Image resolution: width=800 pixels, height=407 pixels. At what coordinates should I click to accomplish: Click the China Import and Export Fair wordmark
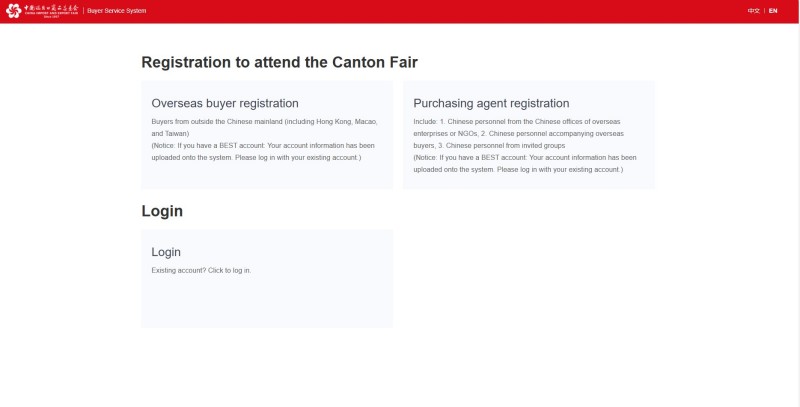(x=52, y=11)
